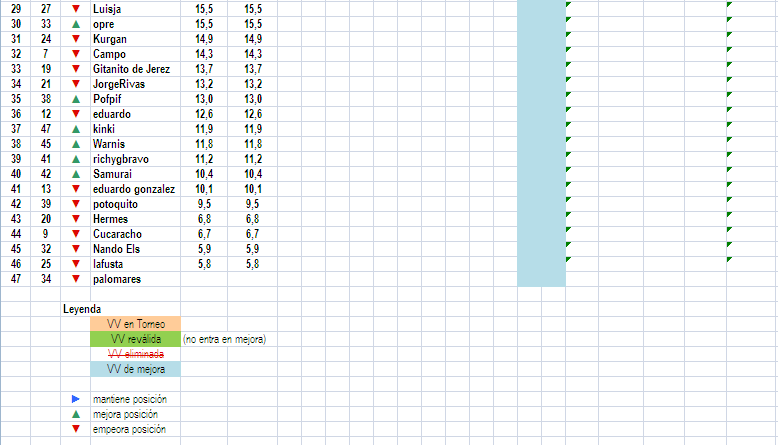Select first 11,8 score in Warnis row

204,144
